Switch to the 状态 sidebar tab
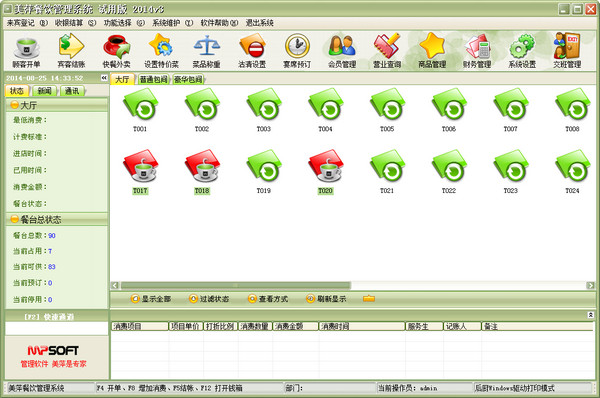Image resolution: width=600 pixels, height=398 pixels. click(x=17, y=91)
